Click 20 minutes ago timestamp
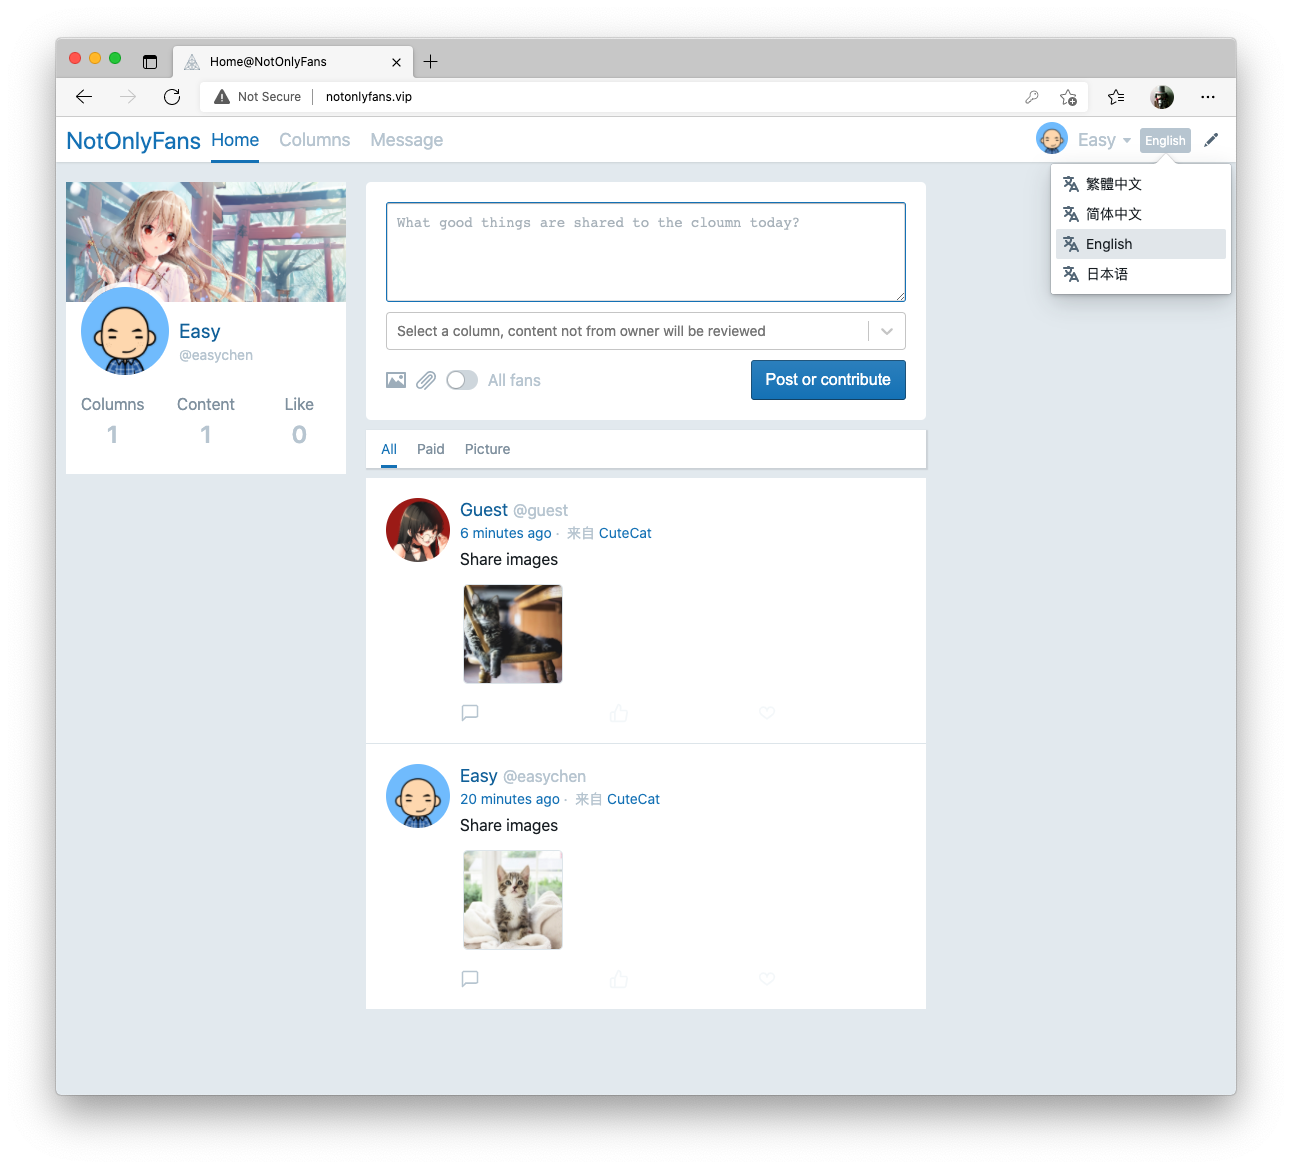The image size is (1292, 1169). click(x=510, y=799)
